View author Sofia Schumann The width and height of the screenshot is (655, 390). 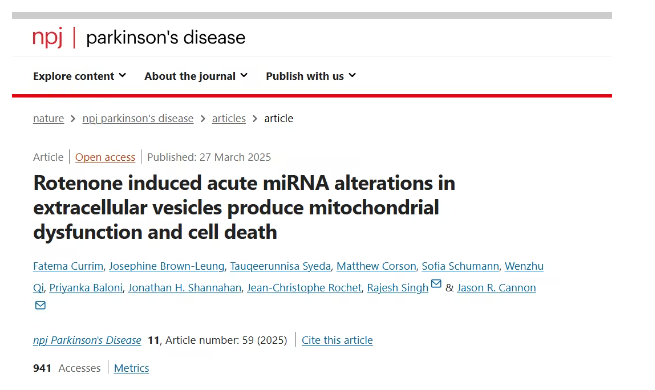coord(460,266)
